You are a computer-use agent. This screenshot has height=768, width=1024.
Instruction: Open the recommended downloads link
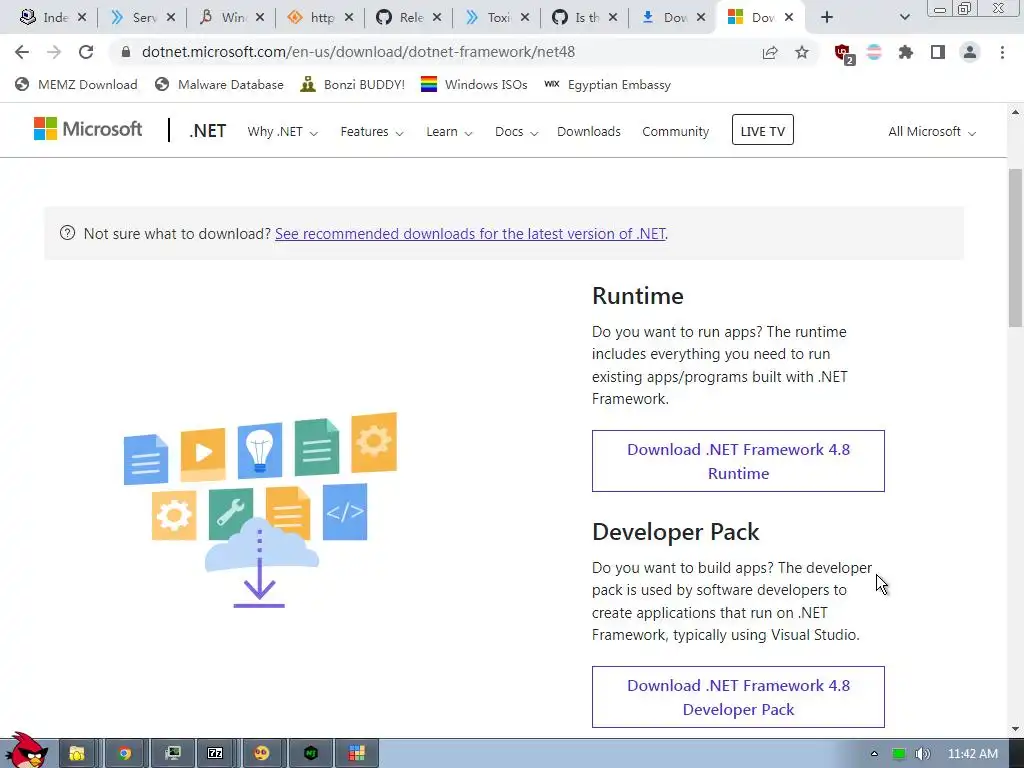(x=470, y=234)
